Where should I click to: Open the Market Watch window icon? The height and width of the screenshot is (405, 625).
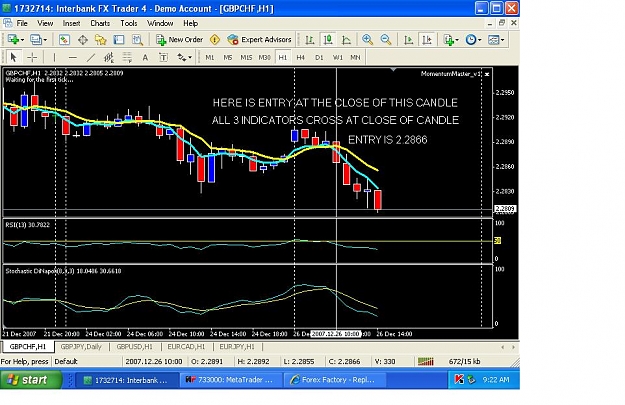coord(64,39)
